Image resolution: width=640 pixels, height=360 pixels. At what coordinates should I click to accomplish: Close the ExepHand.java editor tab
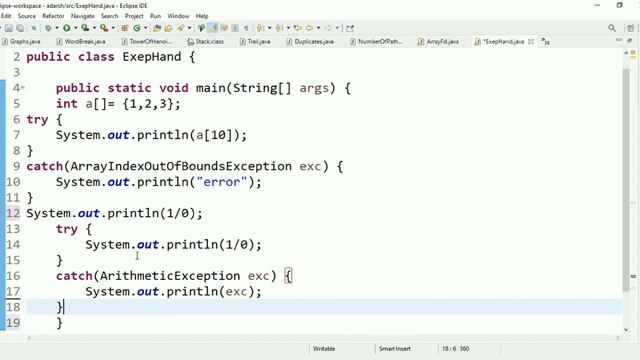(531, 41)
